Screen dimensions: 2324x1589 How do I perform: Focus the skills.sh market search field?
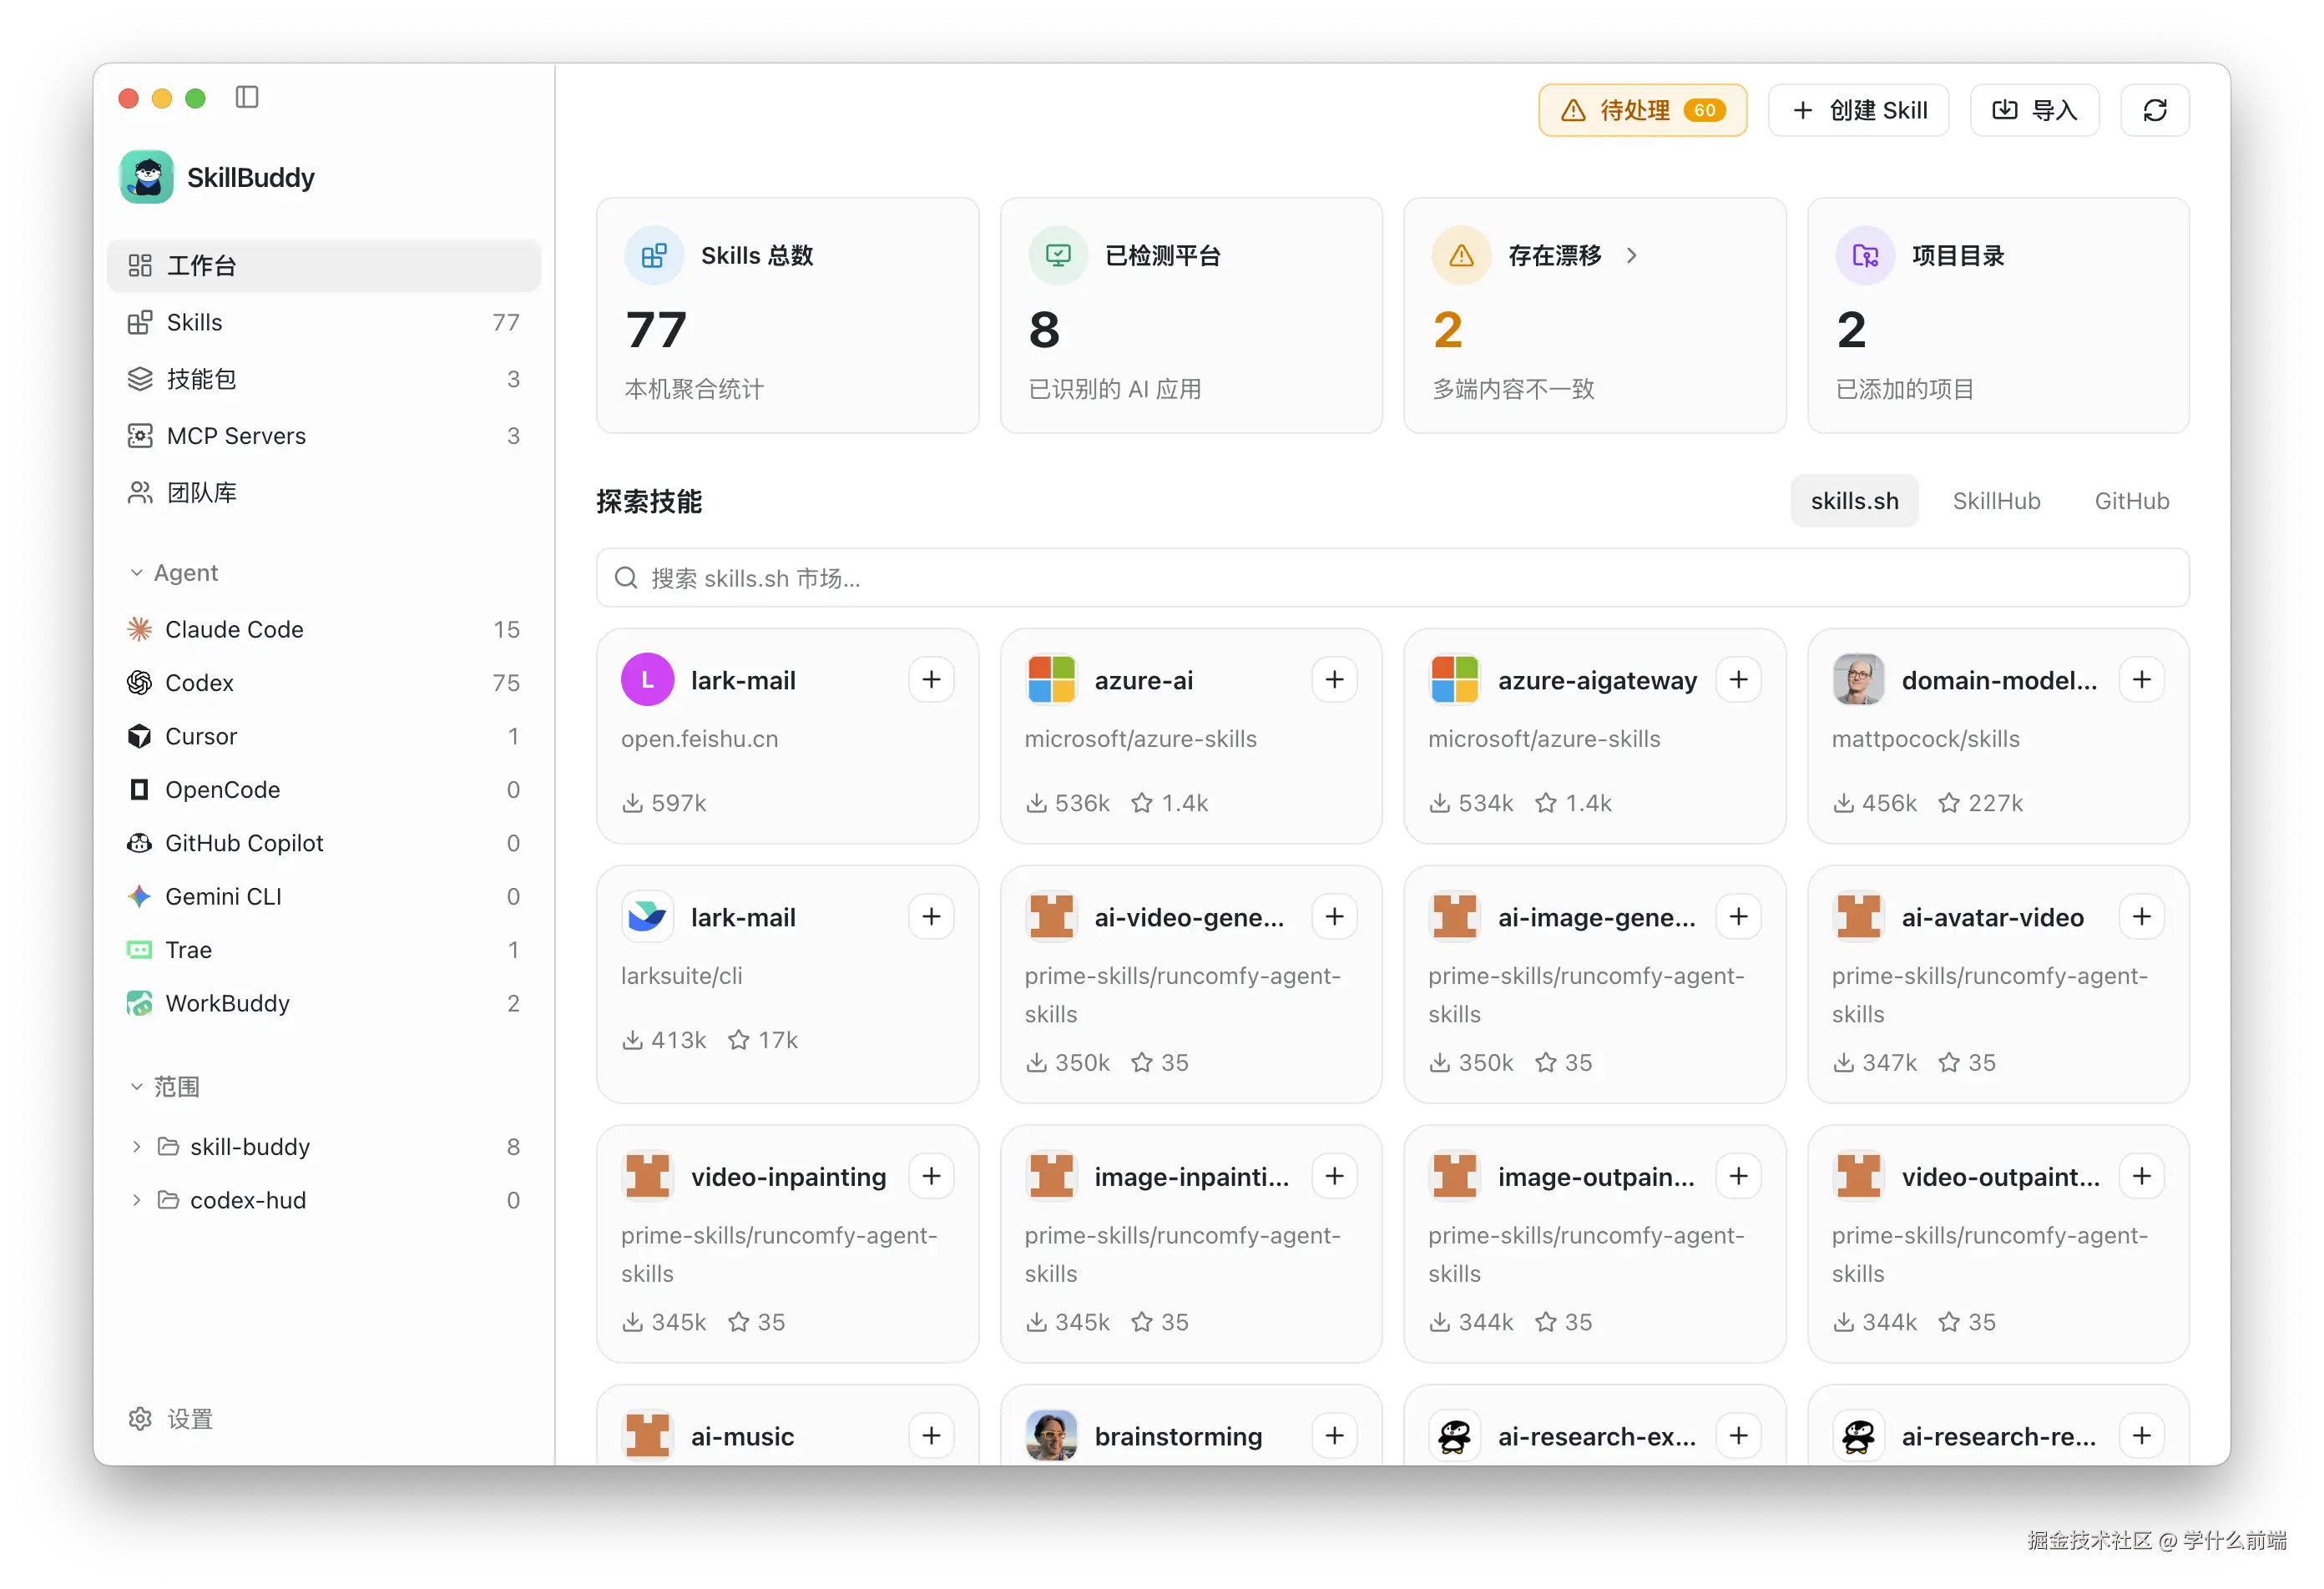(1392, 578)
